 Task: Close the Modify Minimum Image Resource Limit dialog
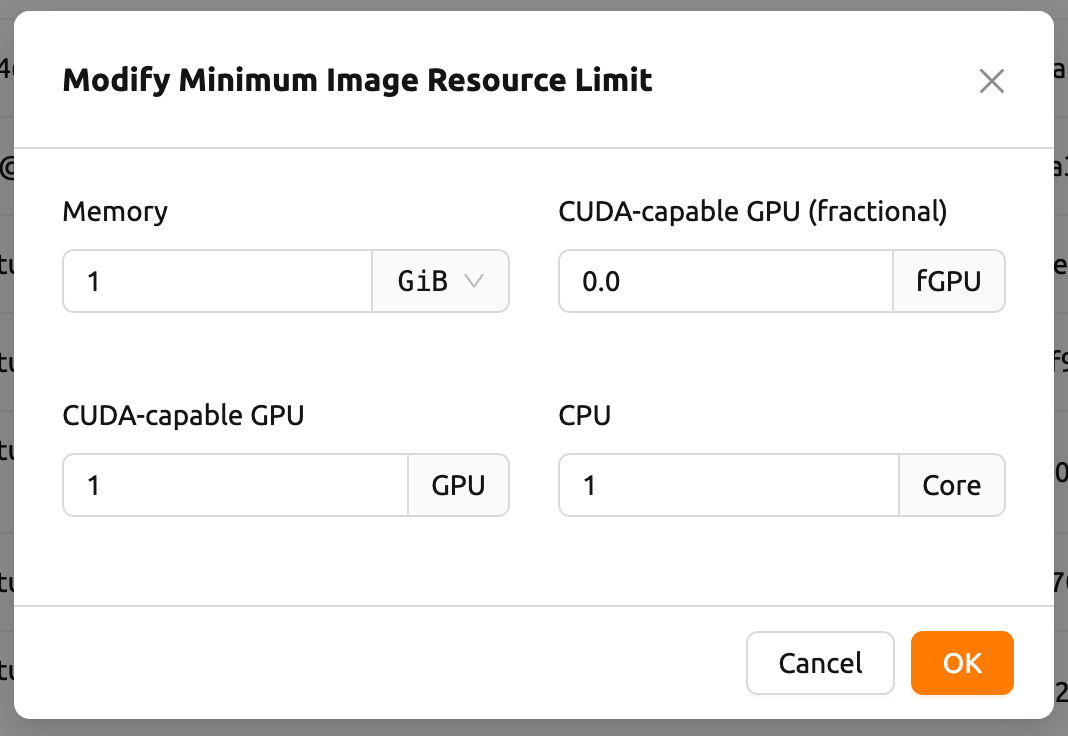pos(991,81)
